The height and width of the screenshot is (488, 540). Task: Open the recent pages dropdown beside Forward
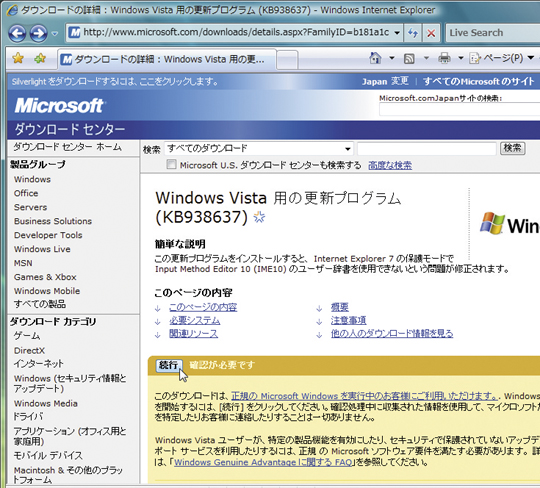pyautogui.click(x=55, y=34)
